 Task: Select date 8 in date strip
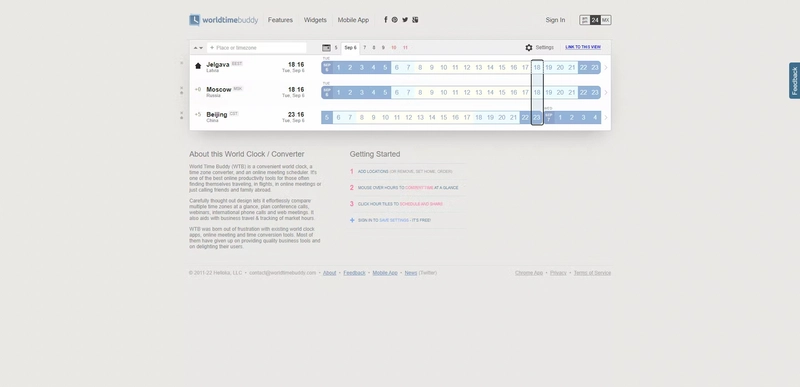pos(374,47)
